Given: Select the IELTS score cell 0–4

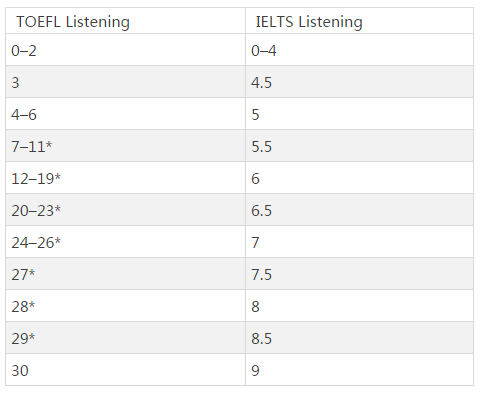Looking at the screenshot, I should (x=359, y=50).
